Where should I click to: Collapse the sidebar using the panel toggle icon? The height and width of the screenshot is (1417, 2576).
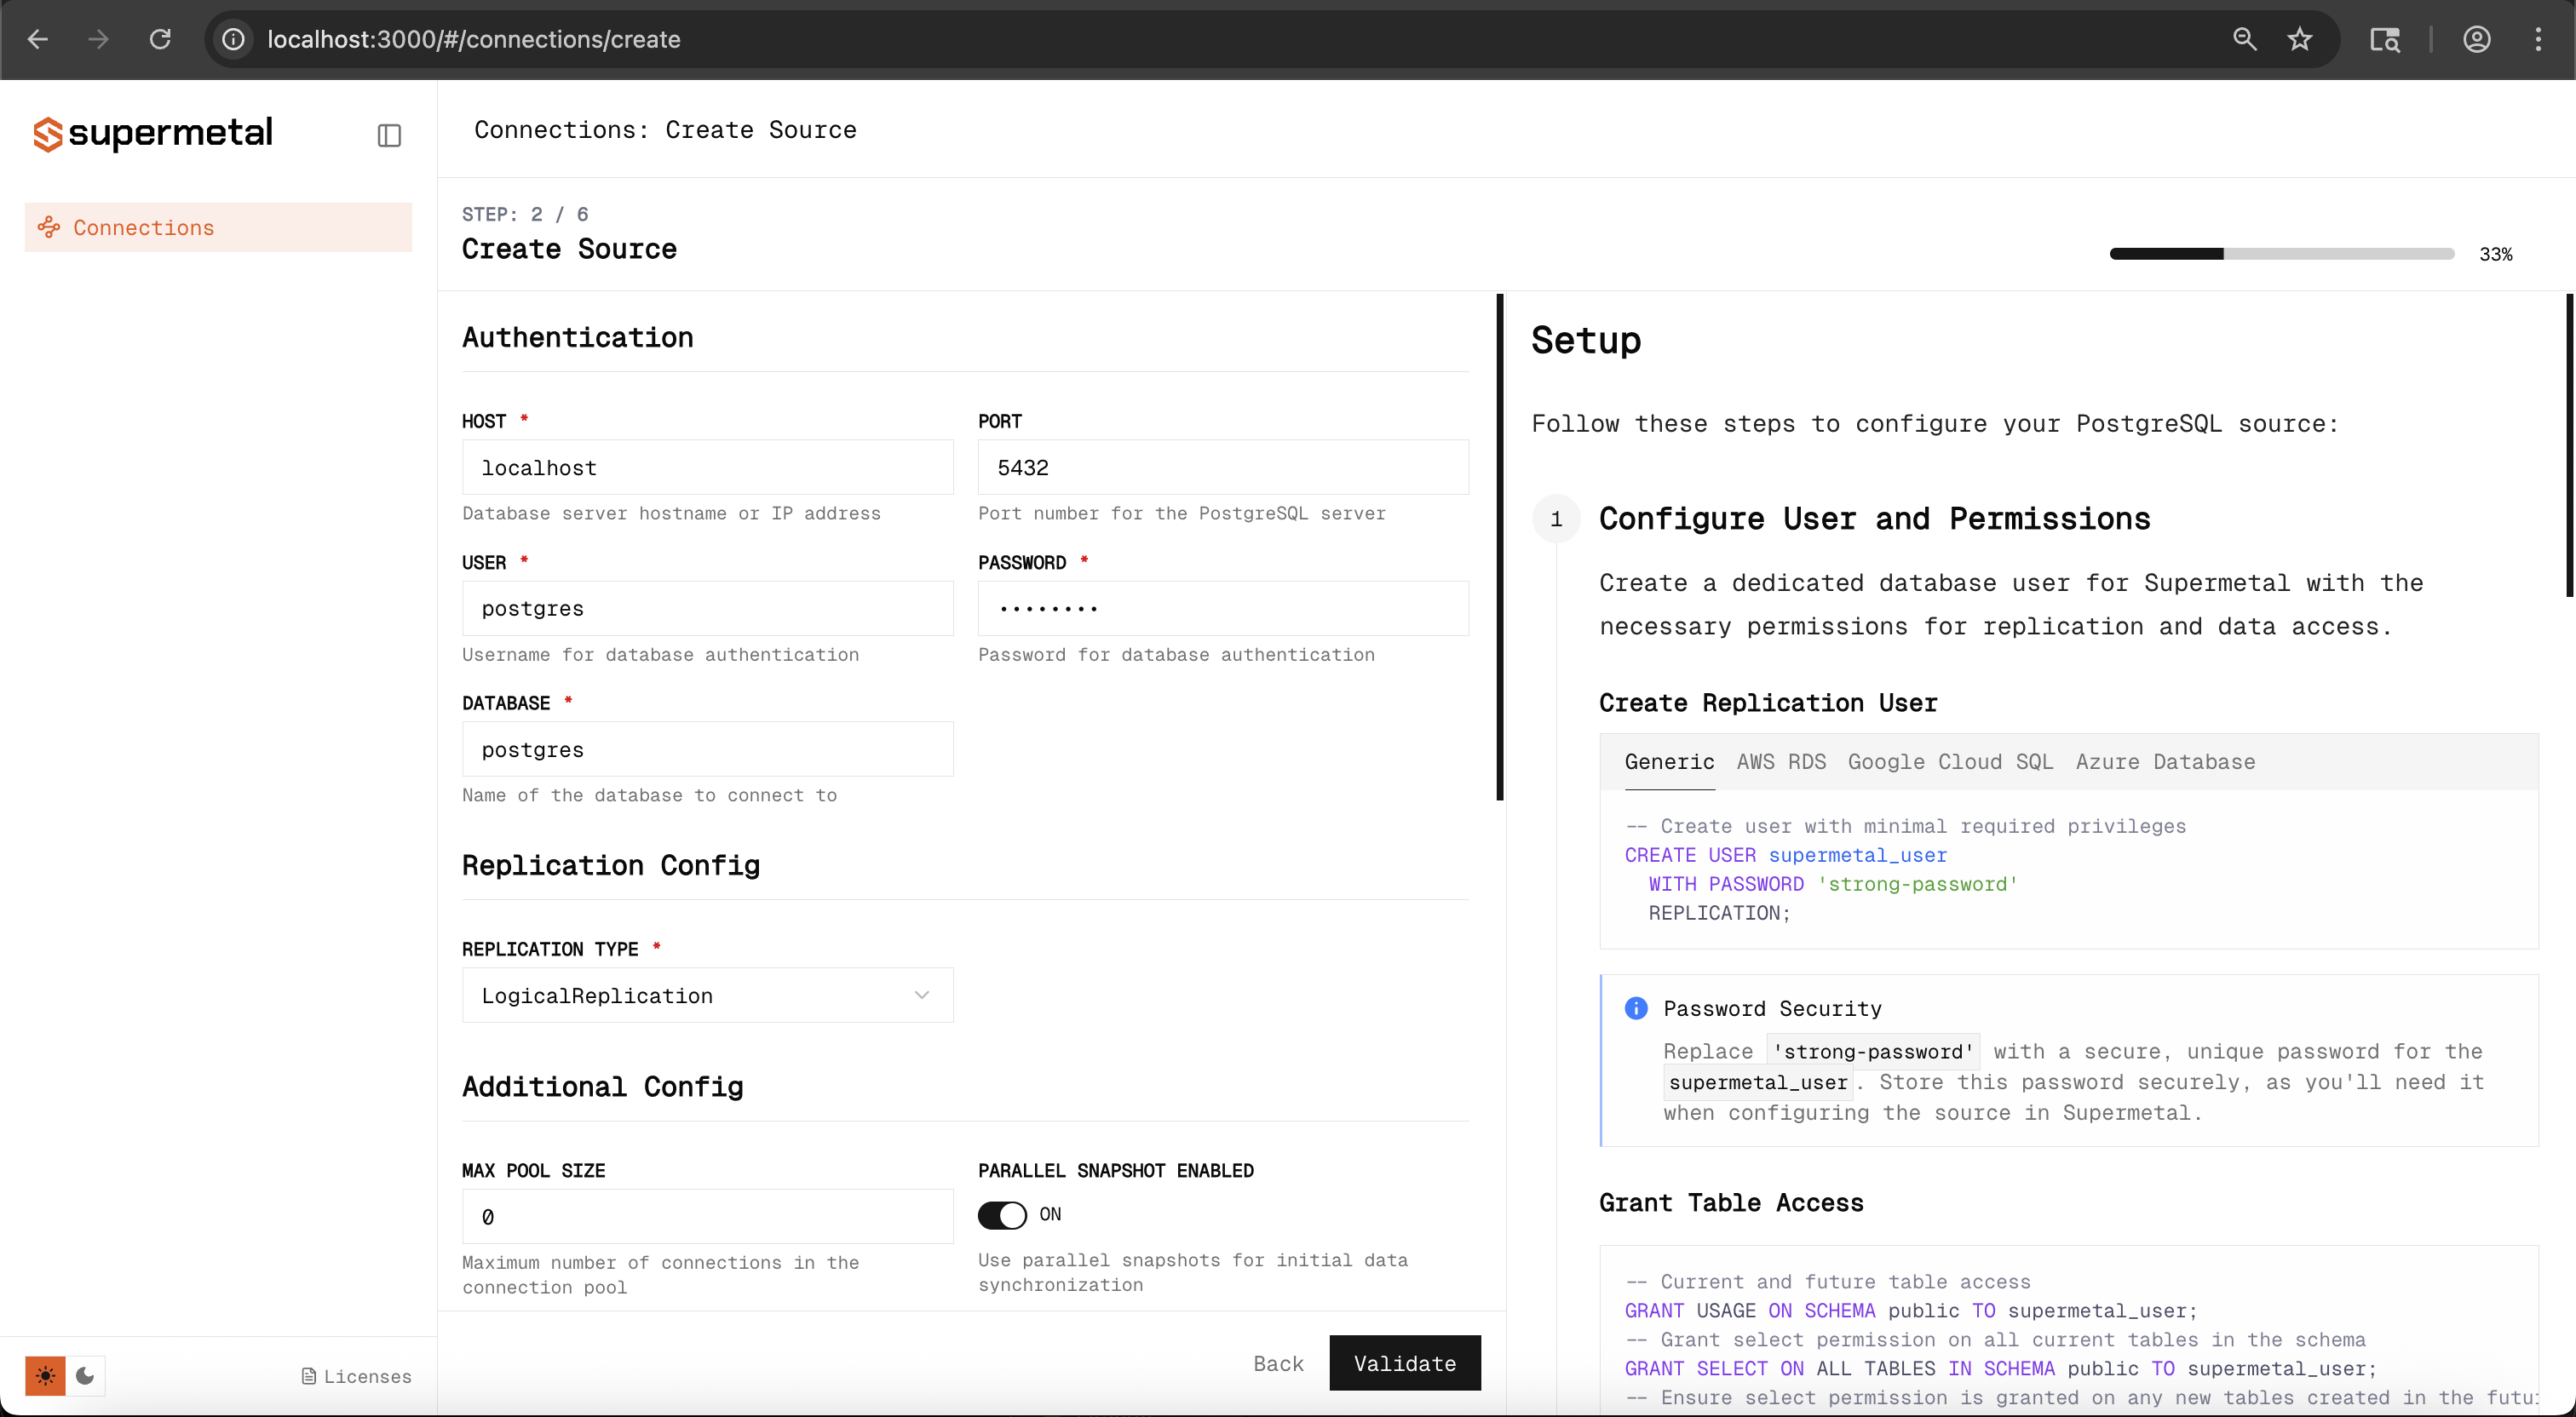tap(389, 135)
